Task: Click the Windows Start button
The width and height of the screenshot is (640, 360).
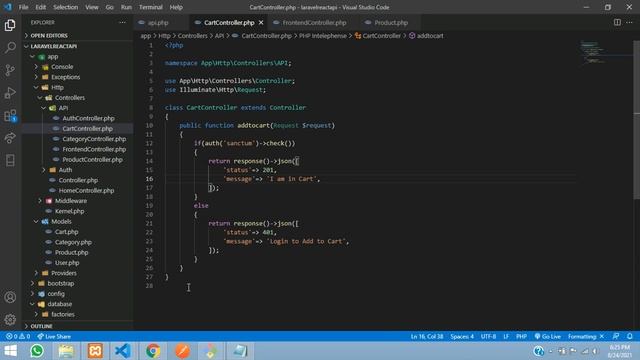Action: [x=11, y=351]
